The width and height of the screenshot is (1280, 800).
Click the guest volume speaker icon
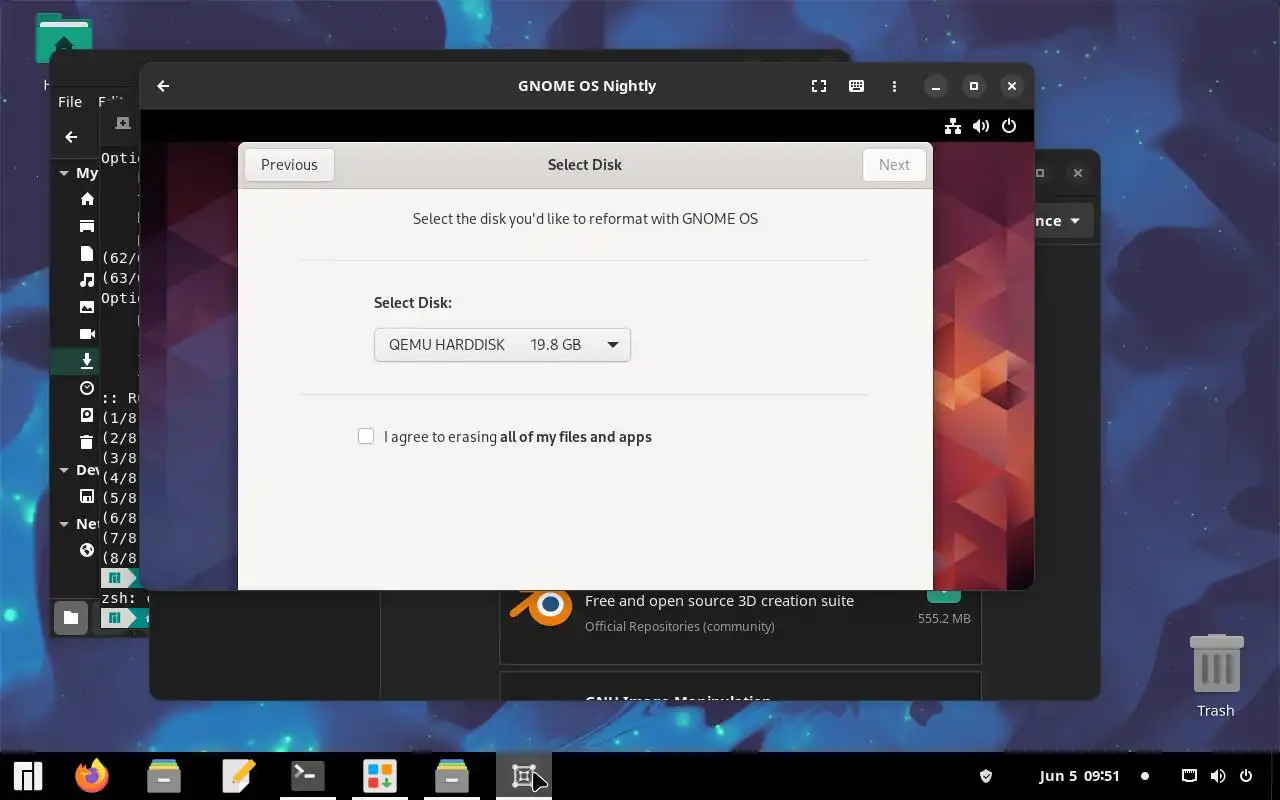click(x=981, y=126)
